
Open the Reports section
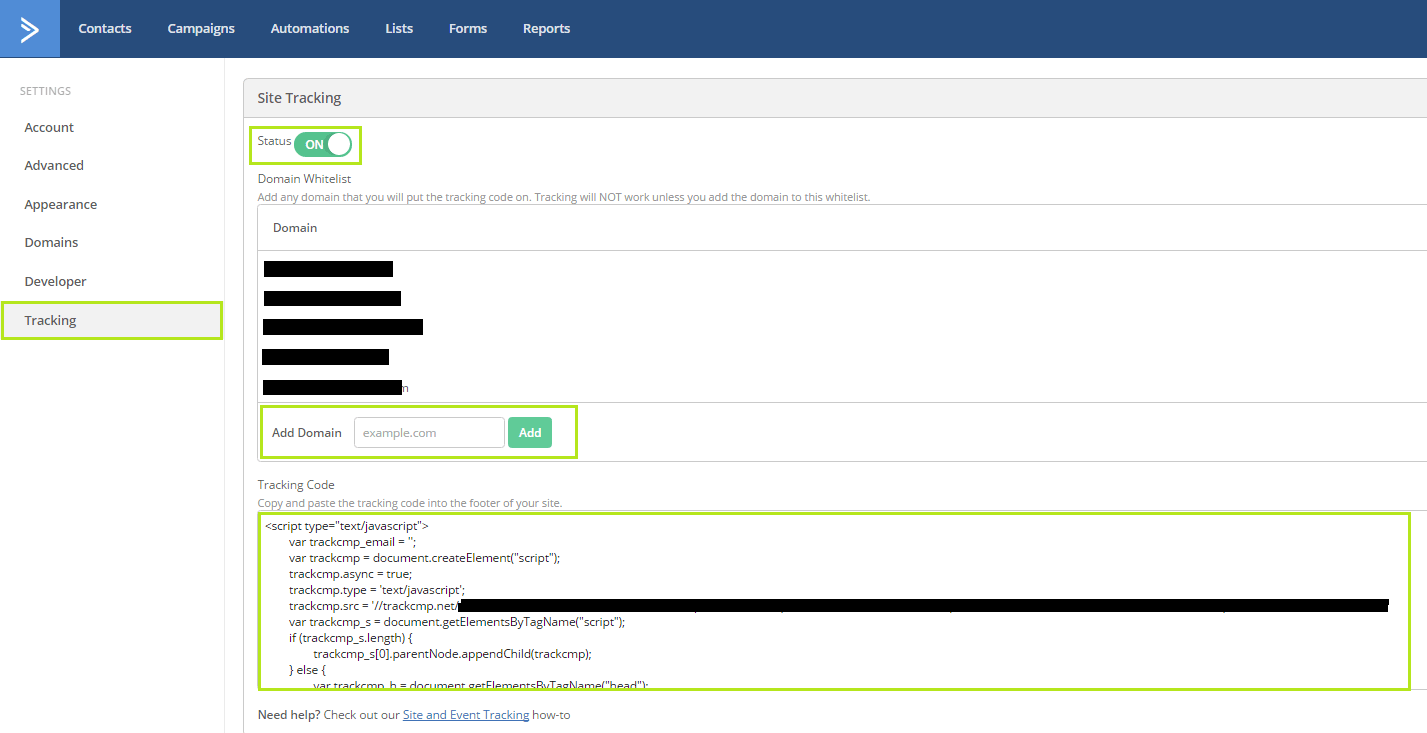point(546,29)
